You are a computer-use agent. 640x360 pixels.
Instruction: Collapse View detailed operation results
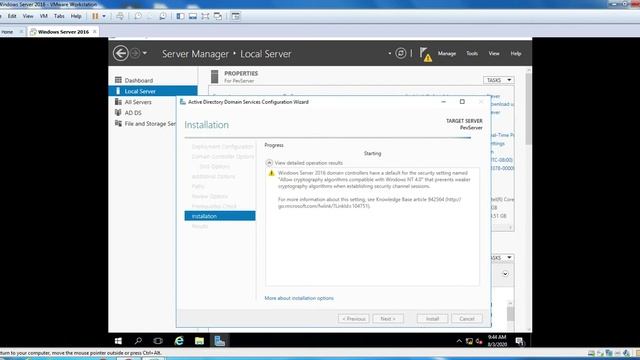[x=269, y=163]
